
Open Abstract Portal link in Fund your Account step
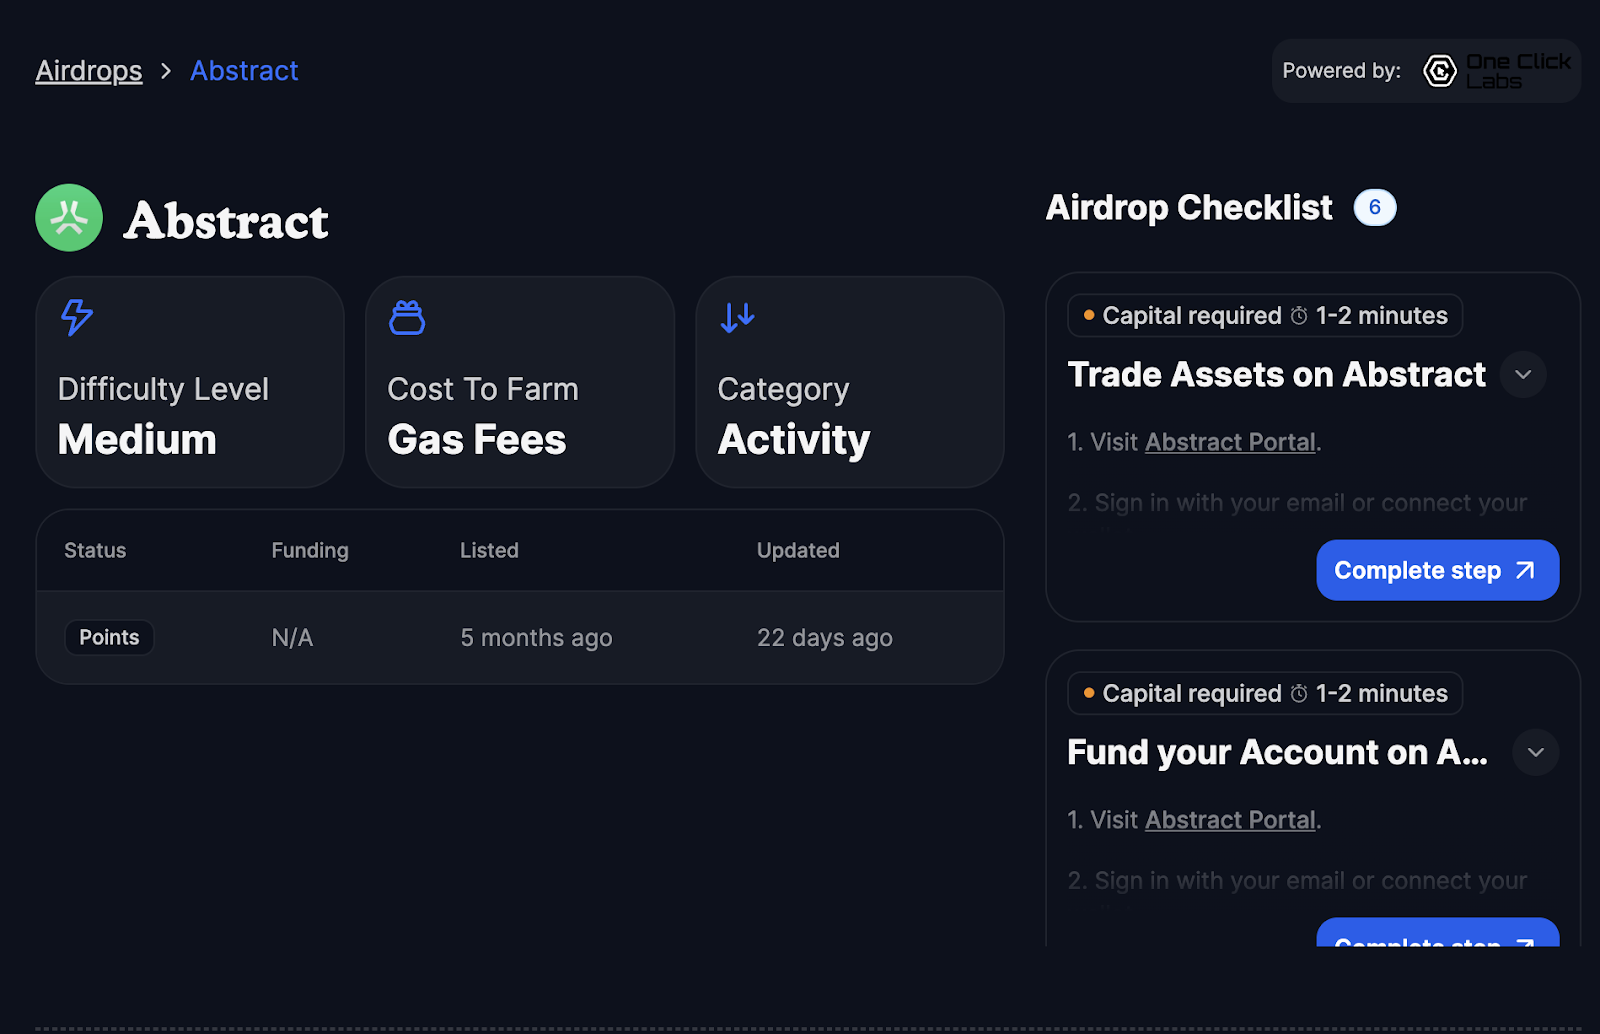point(1230,820)
